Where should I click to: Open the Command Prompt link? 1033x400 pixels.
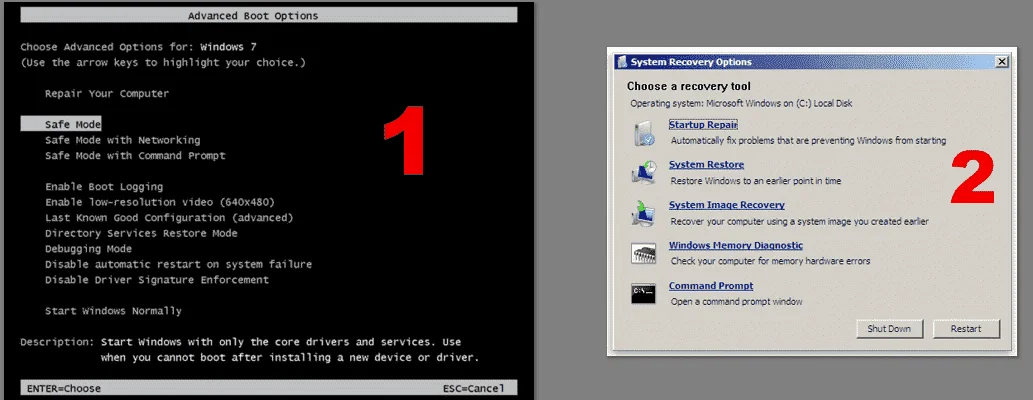[x=711, y=286]
